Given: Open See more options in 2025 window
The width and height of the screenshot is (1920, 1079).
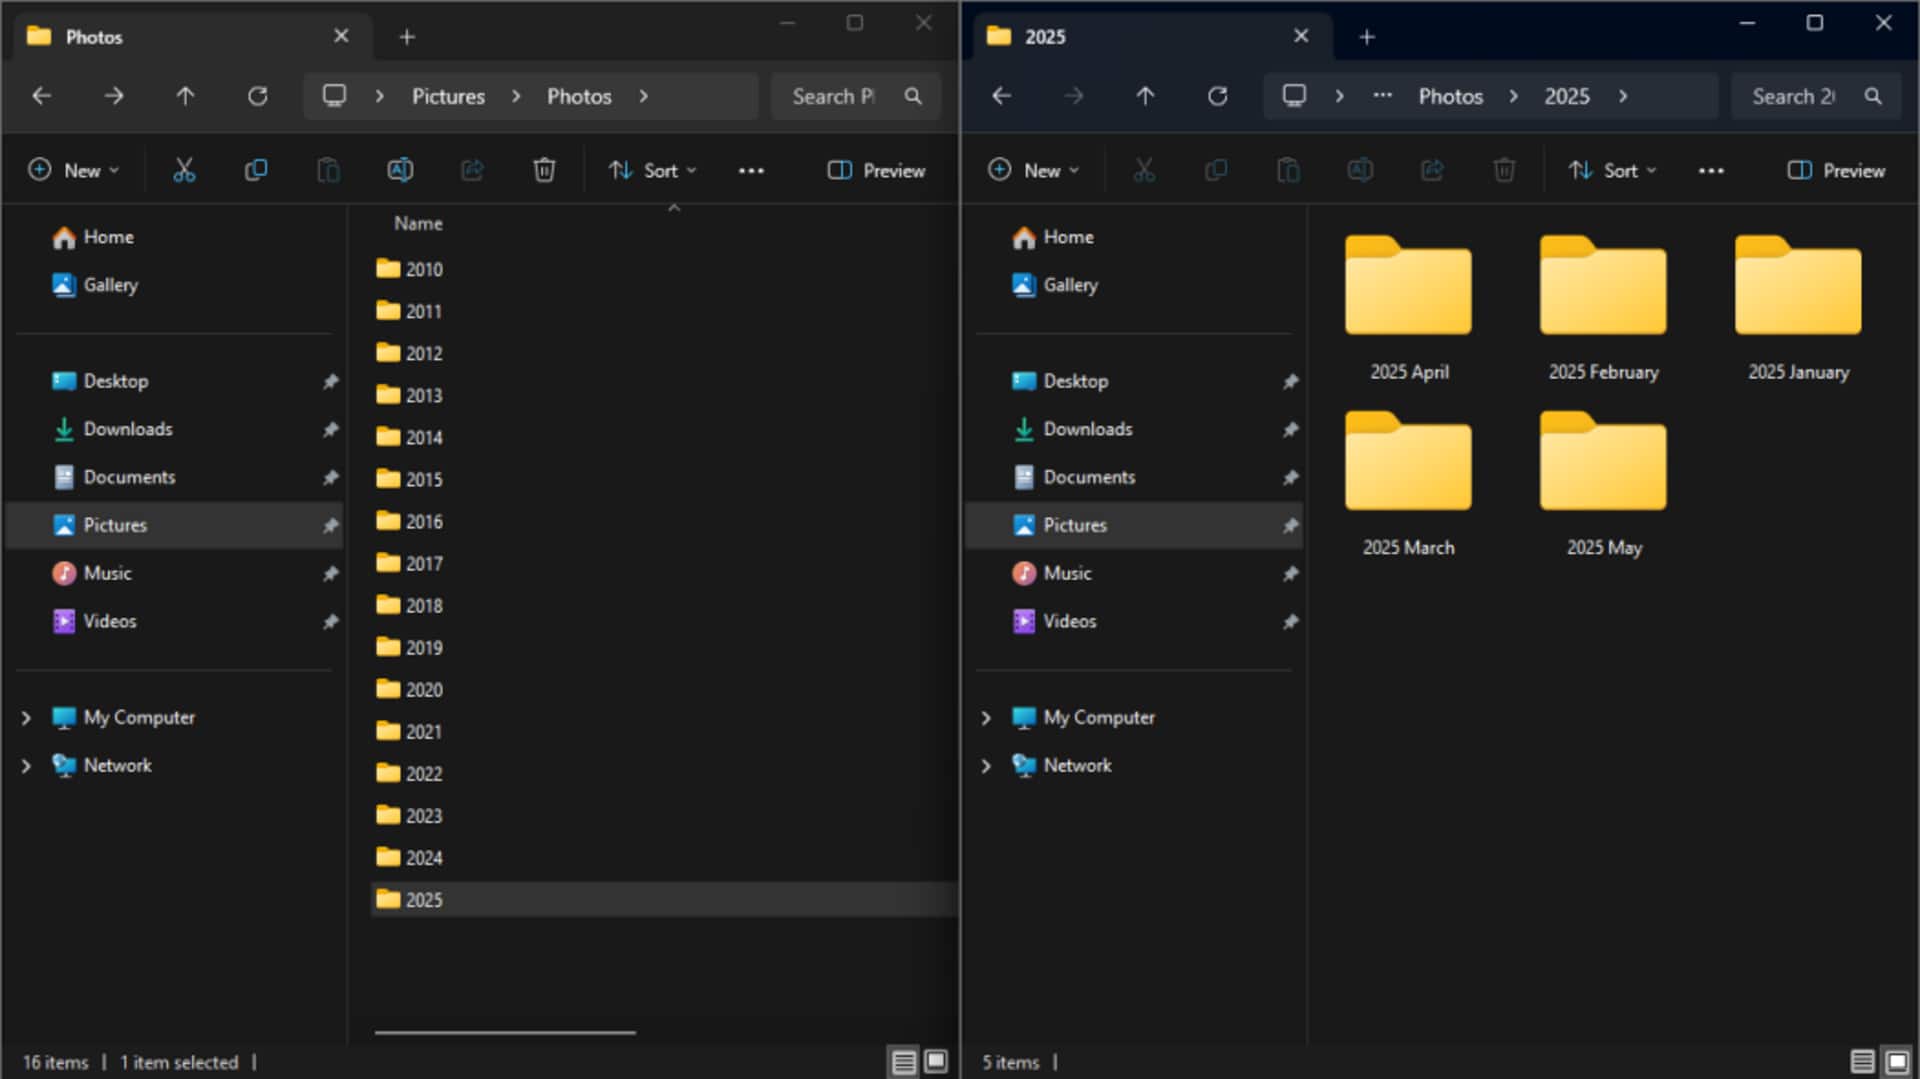Looking at the screenshot, I should coord(1711,171).
